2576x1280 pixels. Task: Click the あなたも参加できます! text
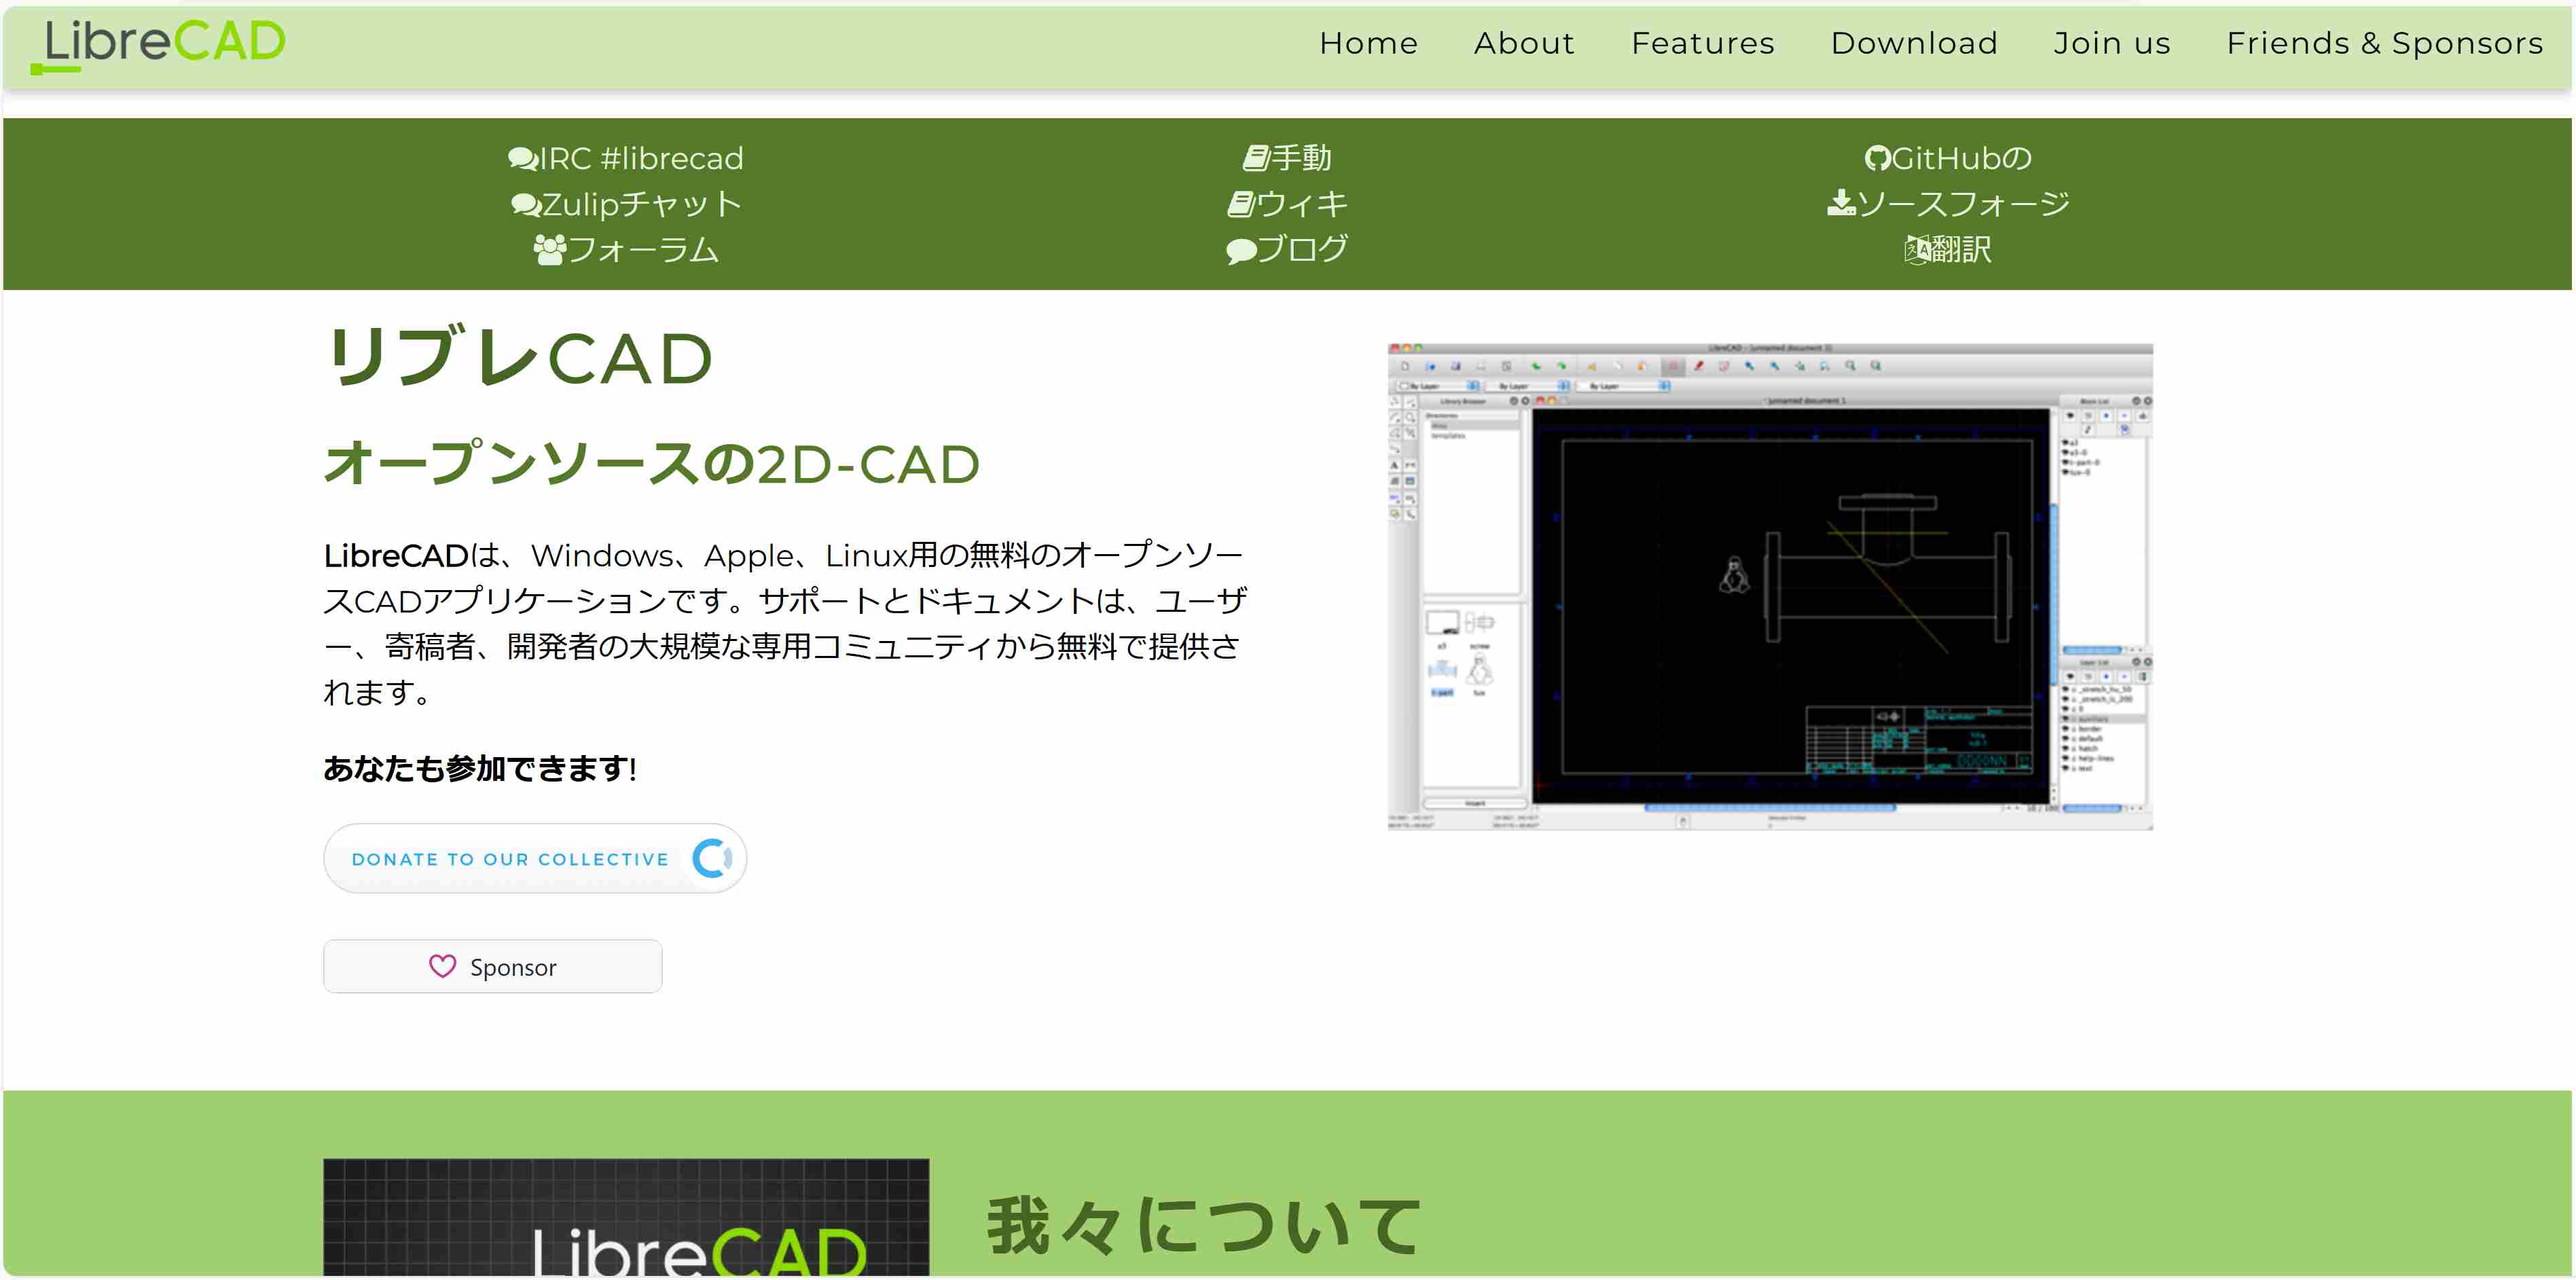(480, 767)
